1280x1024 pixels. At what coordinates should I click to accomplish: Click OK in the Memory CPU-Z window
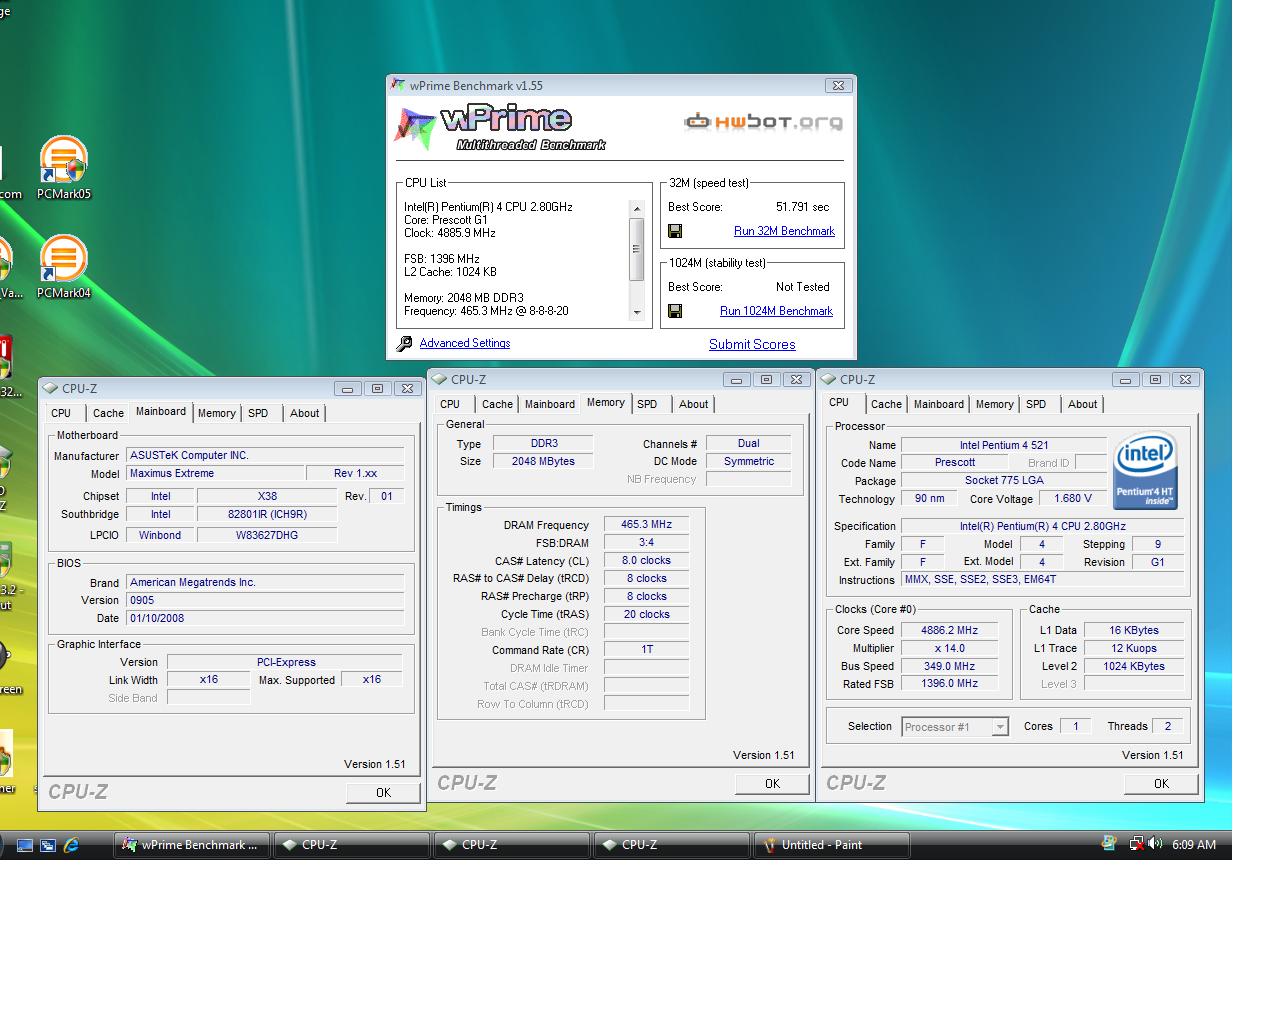[x=772, y=783]
